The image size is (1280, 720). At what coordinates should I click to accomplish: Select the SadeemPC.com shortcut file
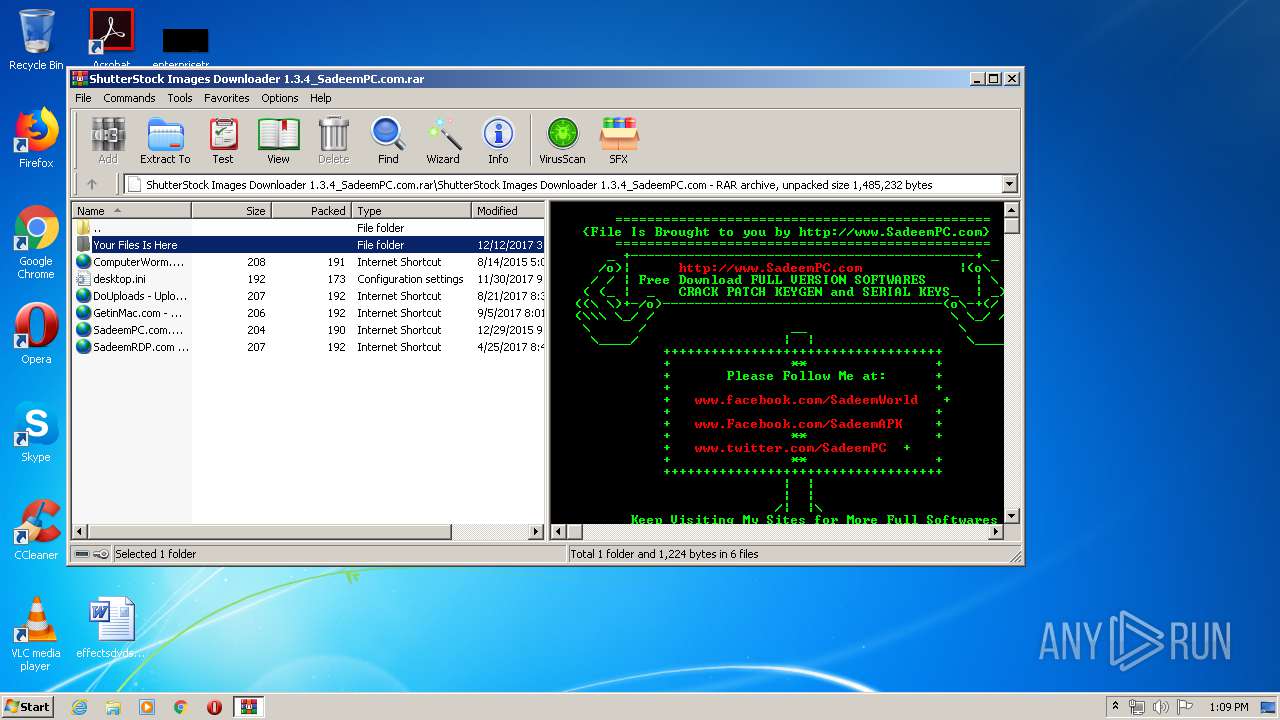tap(309, 330)
